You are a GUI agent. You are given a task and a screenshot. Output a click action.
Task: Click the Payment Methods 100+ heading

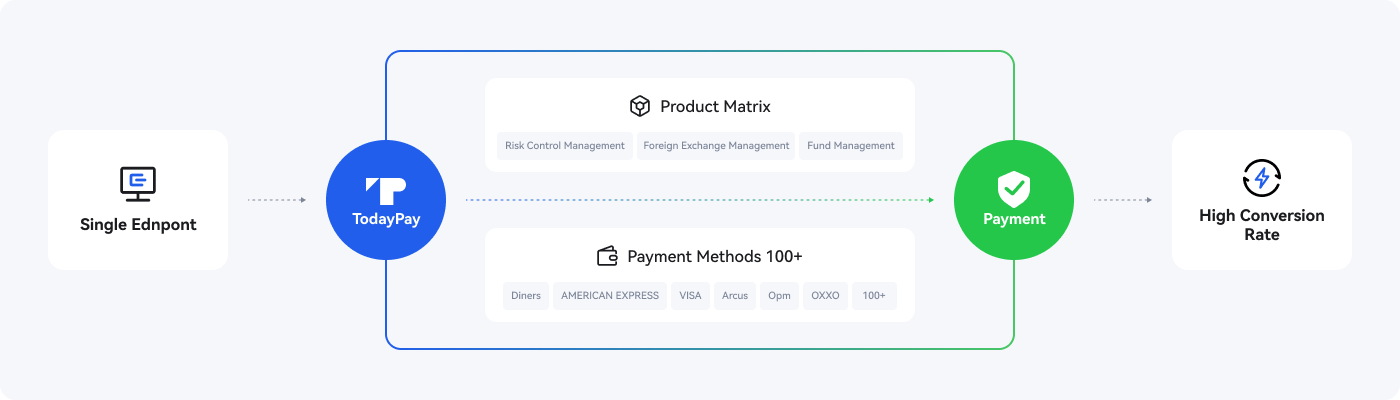[x=714, y=256]
